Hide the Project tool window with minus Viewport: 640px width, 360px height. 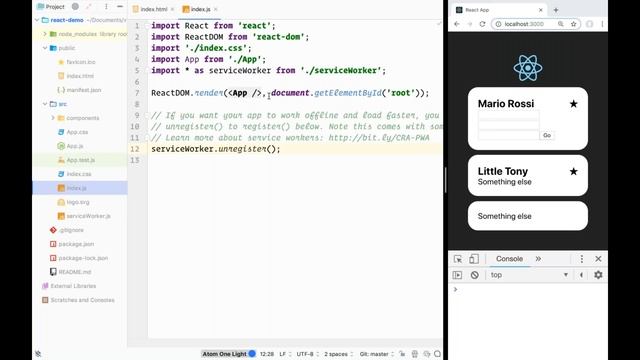pyautogui.click(x=120, y=7)
